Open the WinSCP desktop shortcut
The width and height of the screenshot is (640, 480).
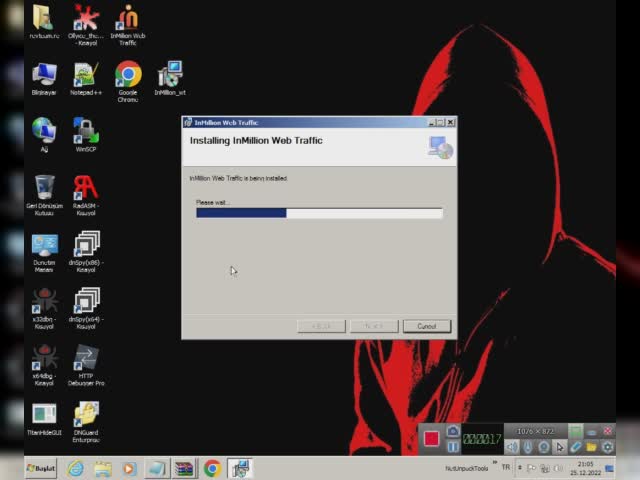click(86, 134)
